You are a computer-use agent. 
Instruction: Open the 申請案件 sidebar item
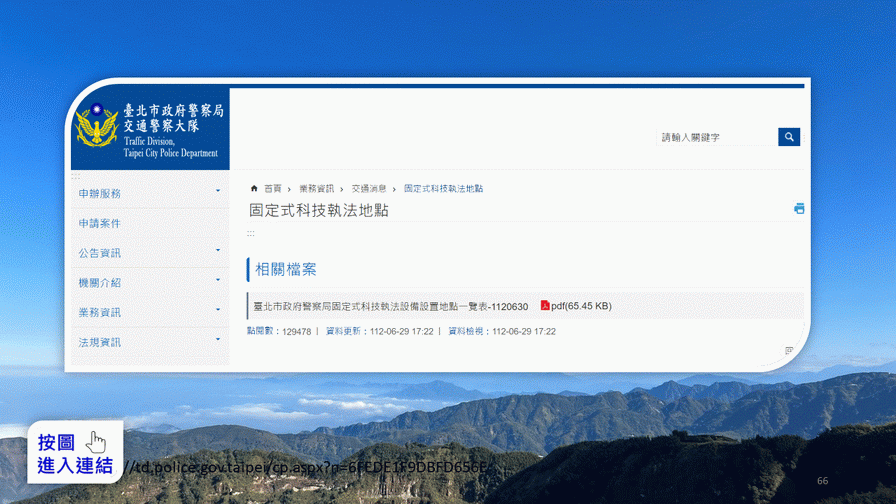point(100,223)
